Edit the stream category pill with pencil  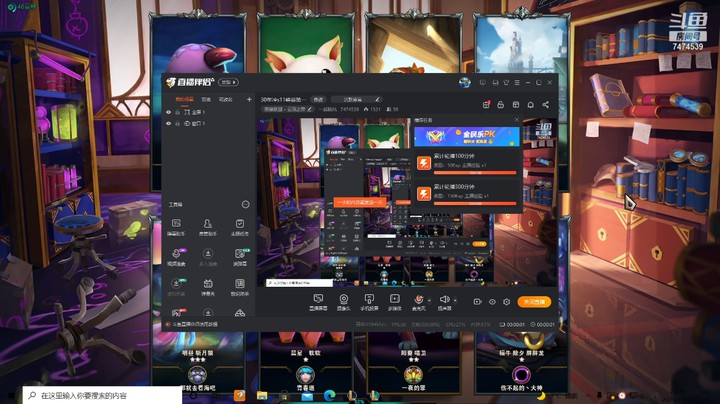[x=286, y=109]
